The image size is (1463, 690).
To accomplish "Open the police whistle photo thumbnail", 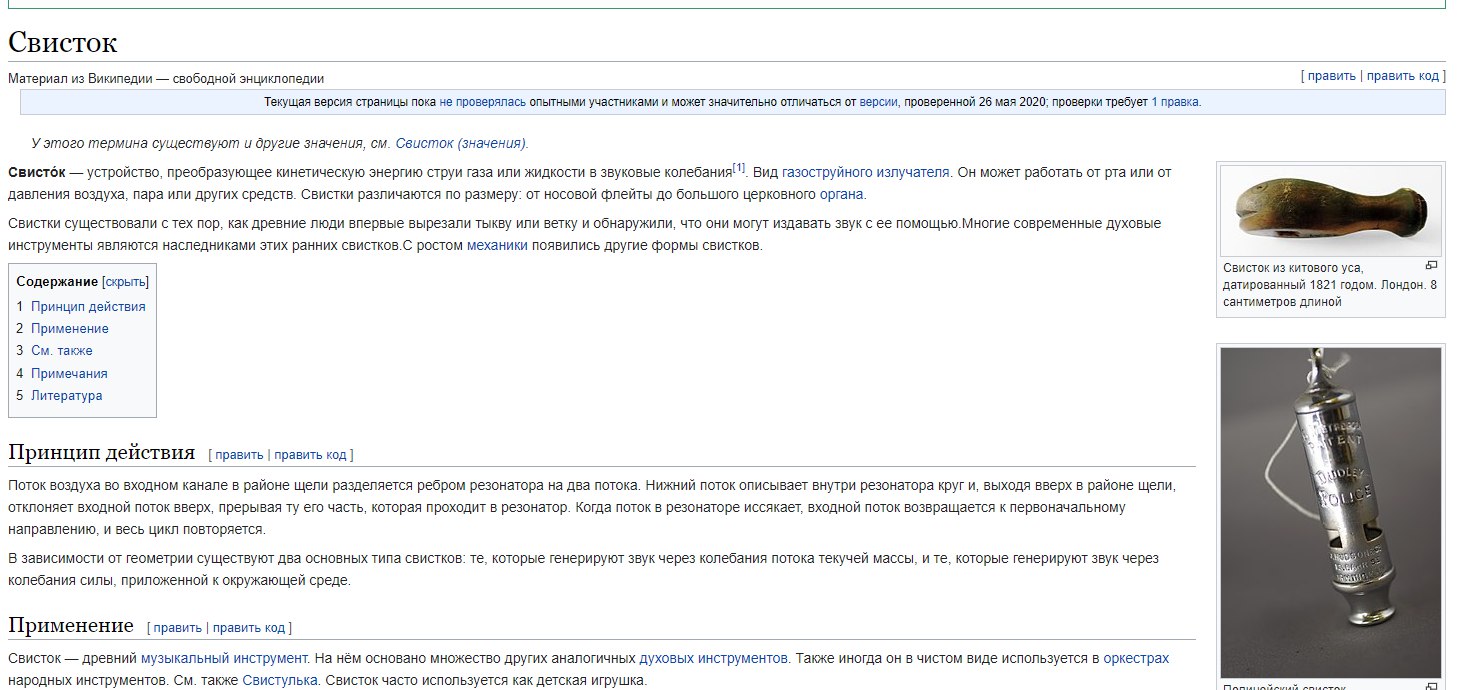I will 1331,513.
